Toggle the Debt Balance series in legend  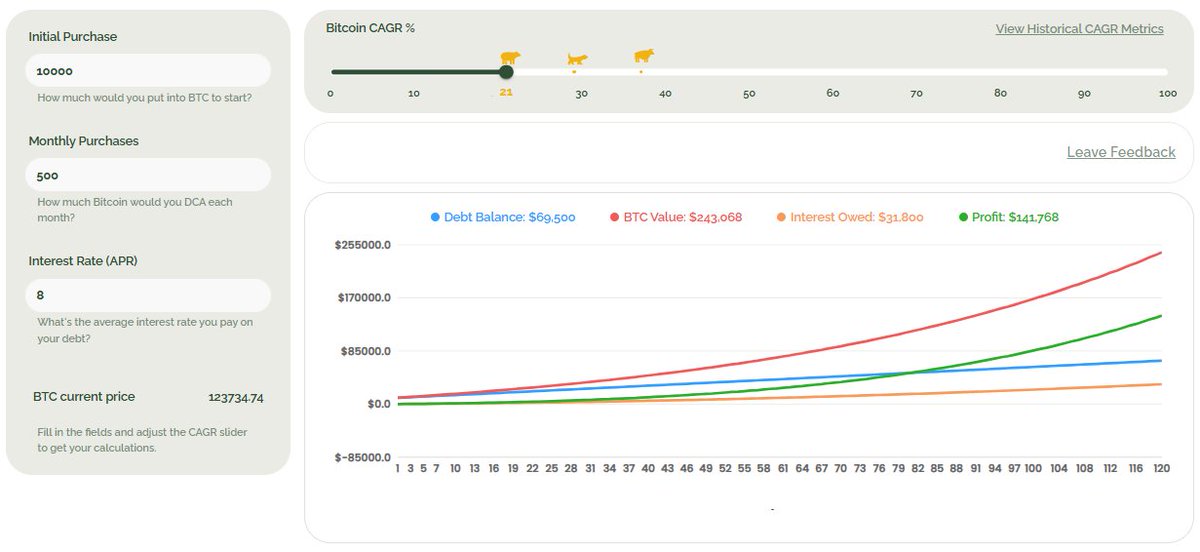pos(503,217)
